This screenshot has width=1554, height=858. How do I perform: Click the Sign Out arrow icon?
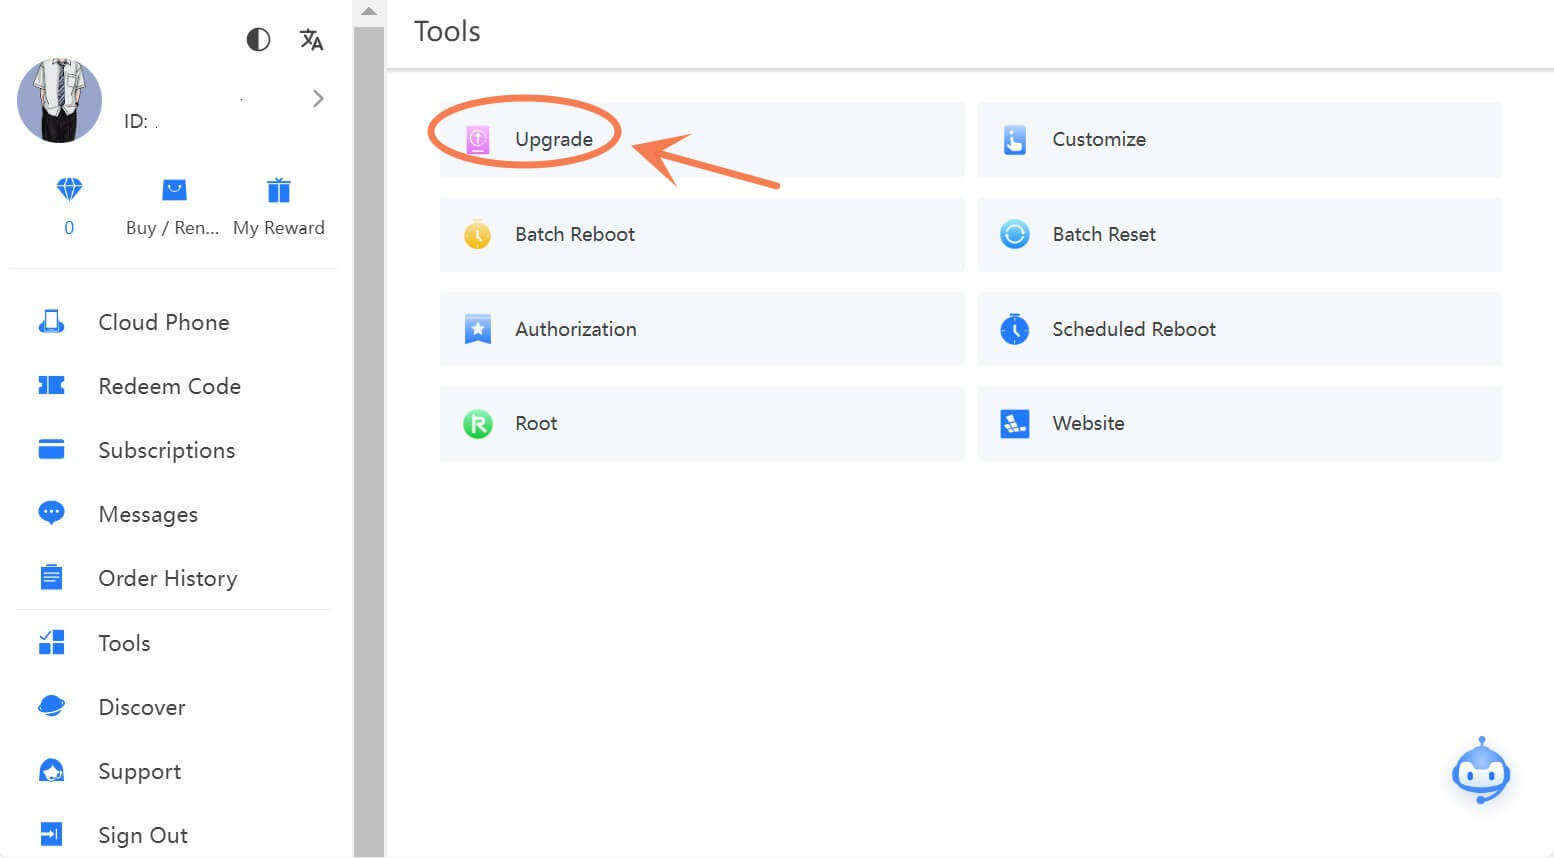[x=51, y=834]
